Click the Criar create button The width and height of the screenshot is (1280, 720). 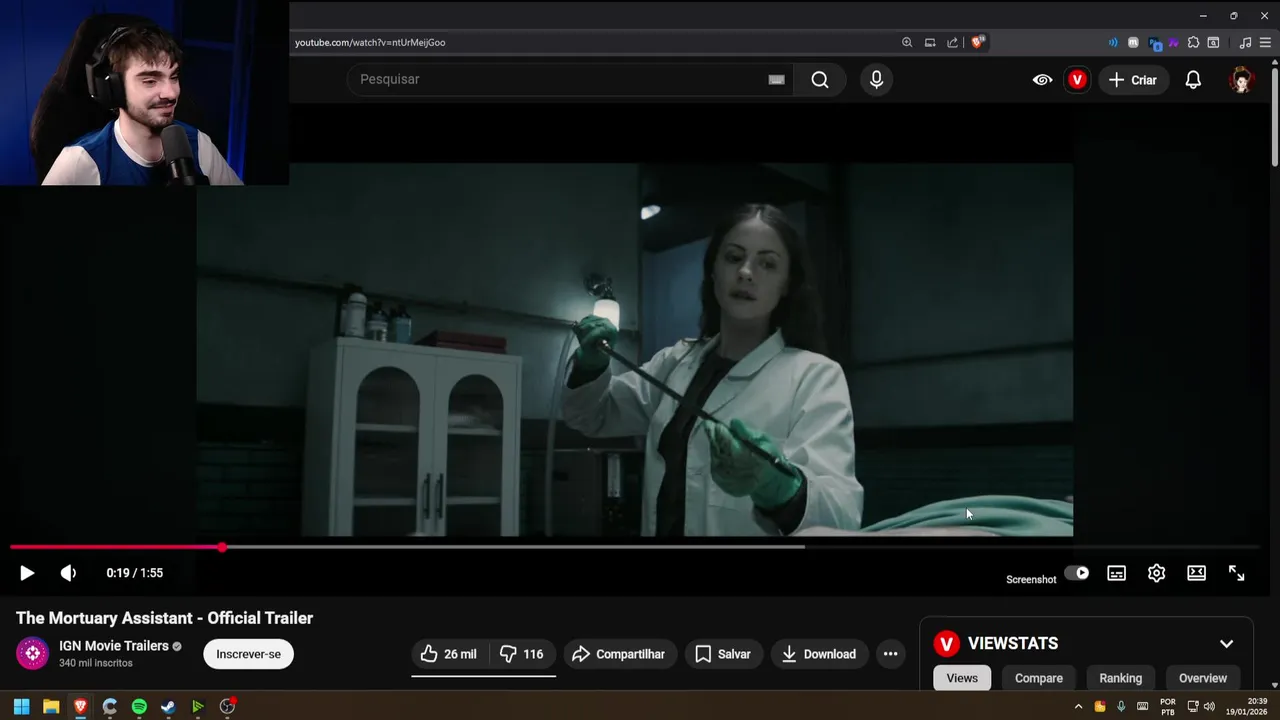1132,80
